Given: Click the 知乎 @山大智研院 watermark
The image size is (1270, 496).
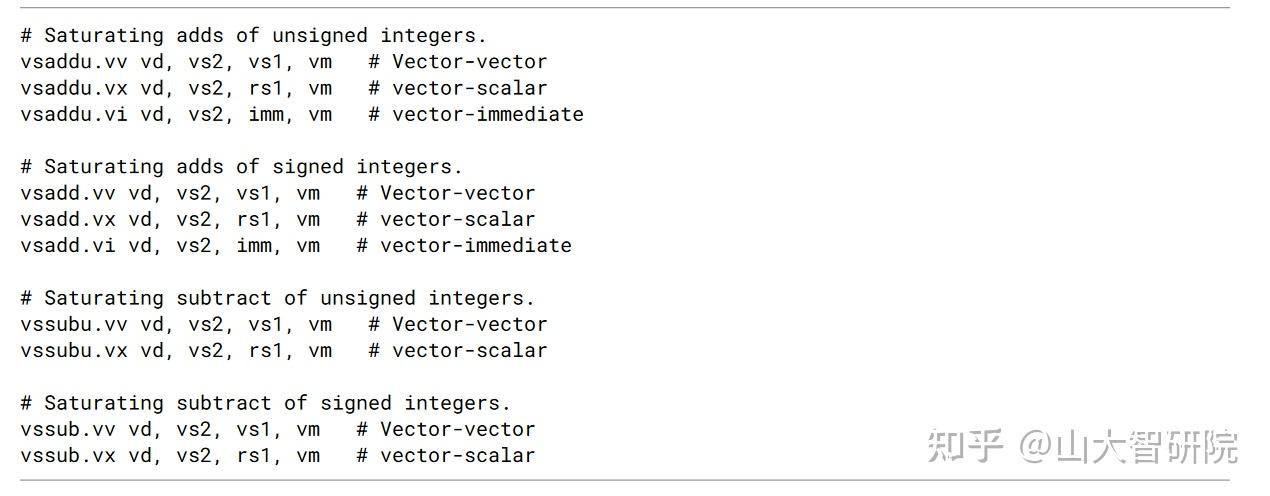Looking at the screenshot, I should [x=1082, y=446].
